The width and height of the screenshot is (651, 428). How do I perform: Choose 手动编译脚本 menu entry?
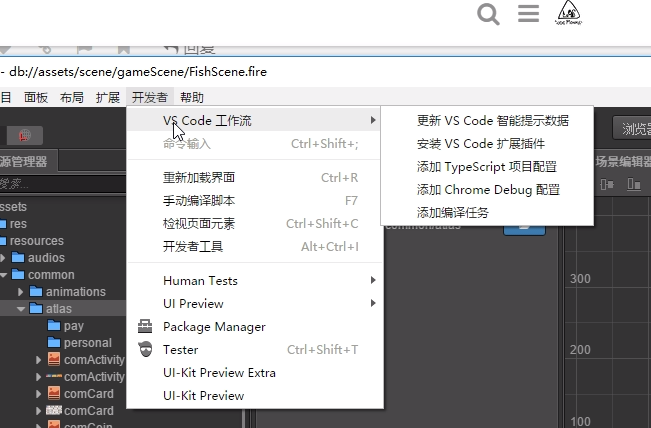click(255, 201)
